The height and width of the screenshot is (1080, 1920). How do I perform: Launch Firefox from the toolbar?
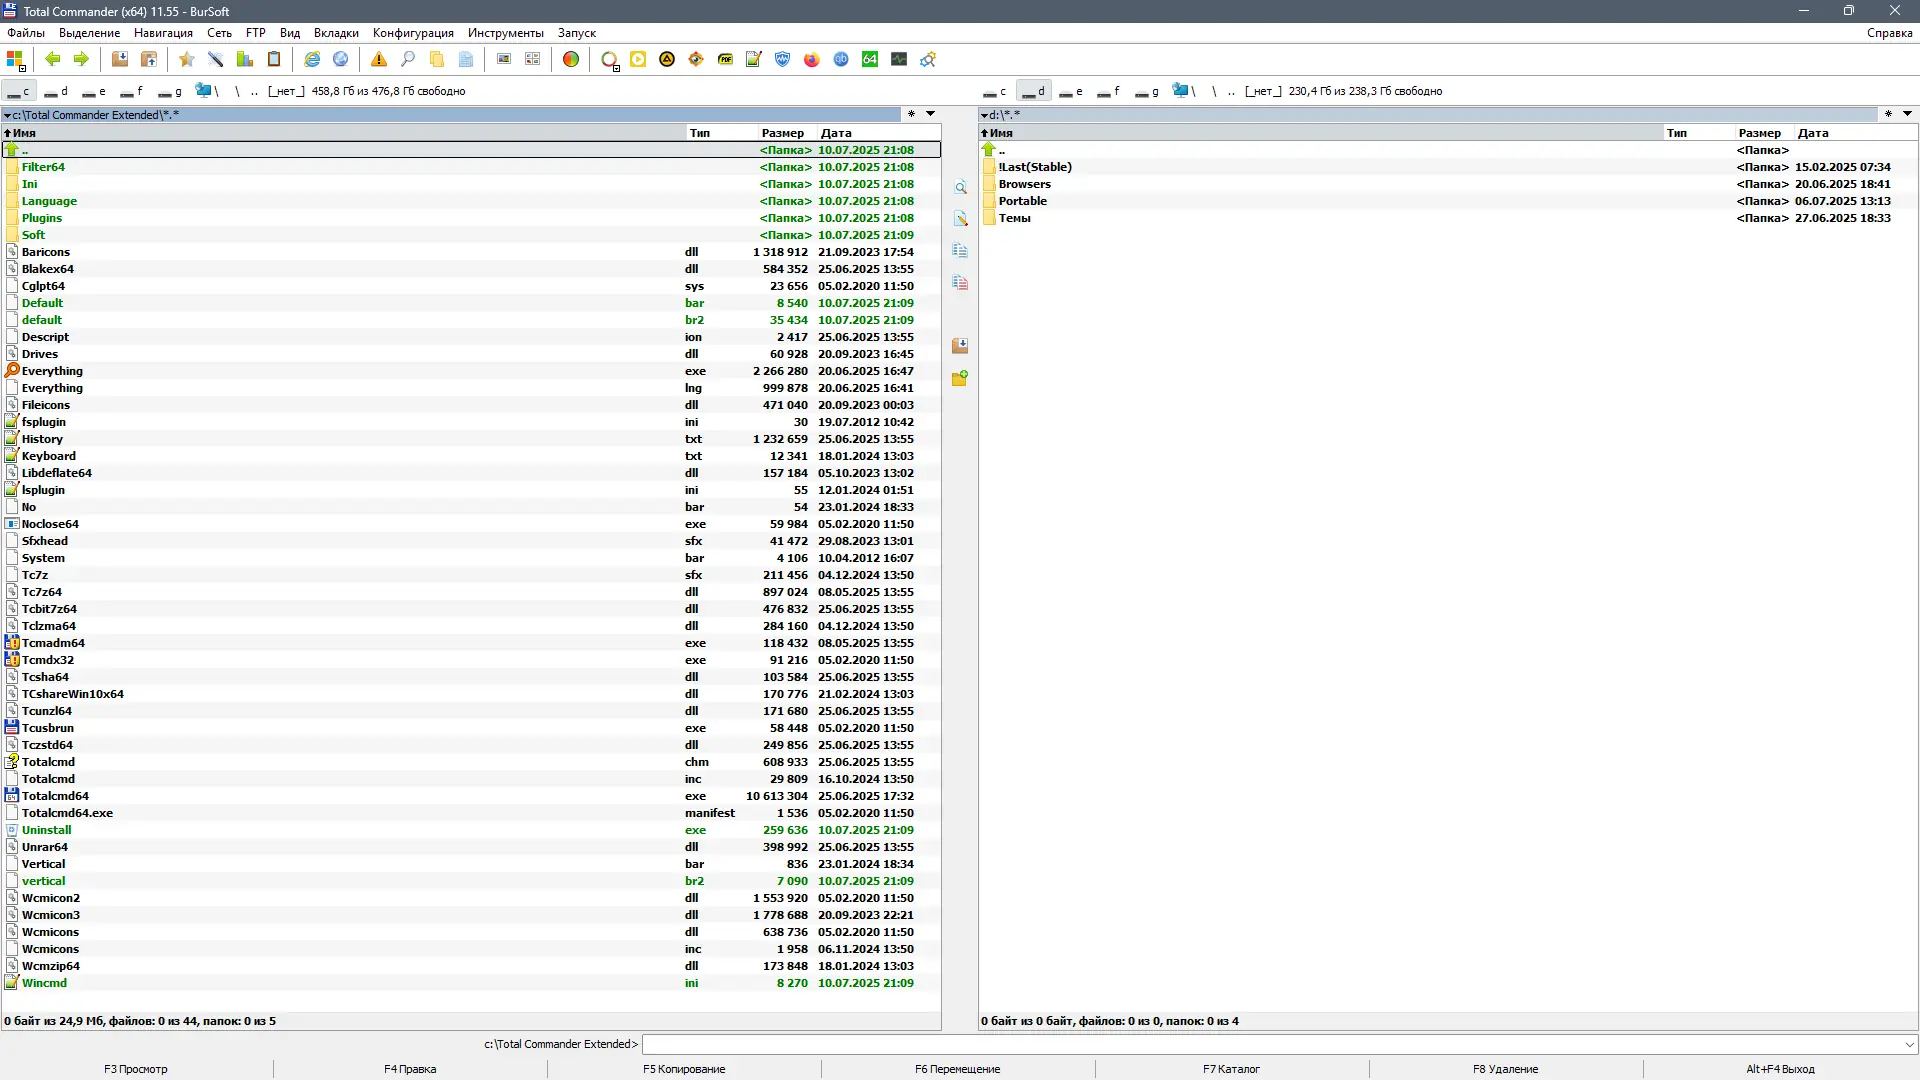[812, 60]
